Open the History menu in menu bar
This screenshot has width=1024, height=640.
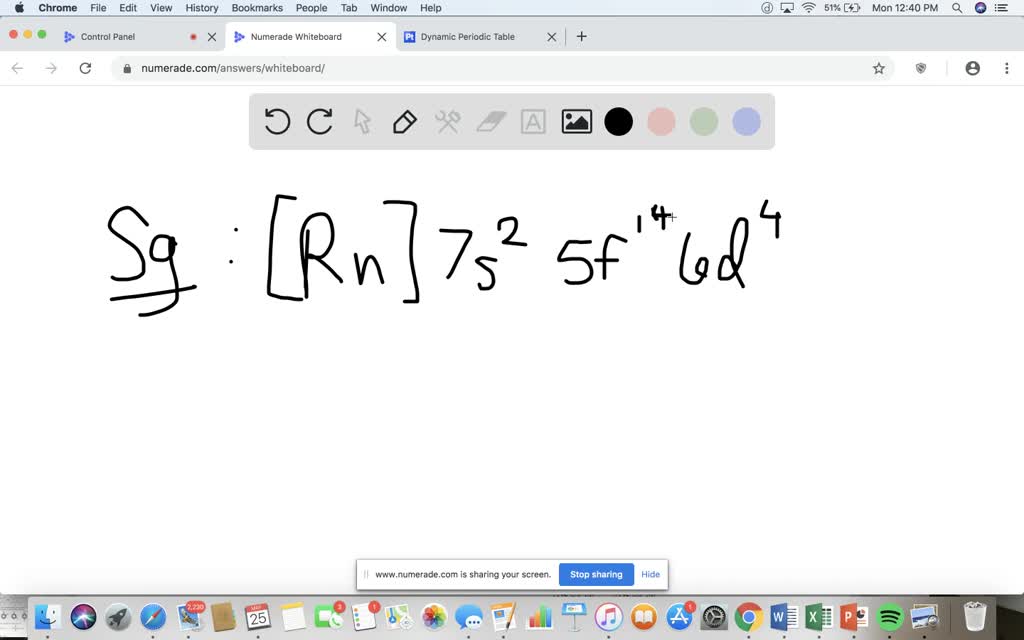202,8
